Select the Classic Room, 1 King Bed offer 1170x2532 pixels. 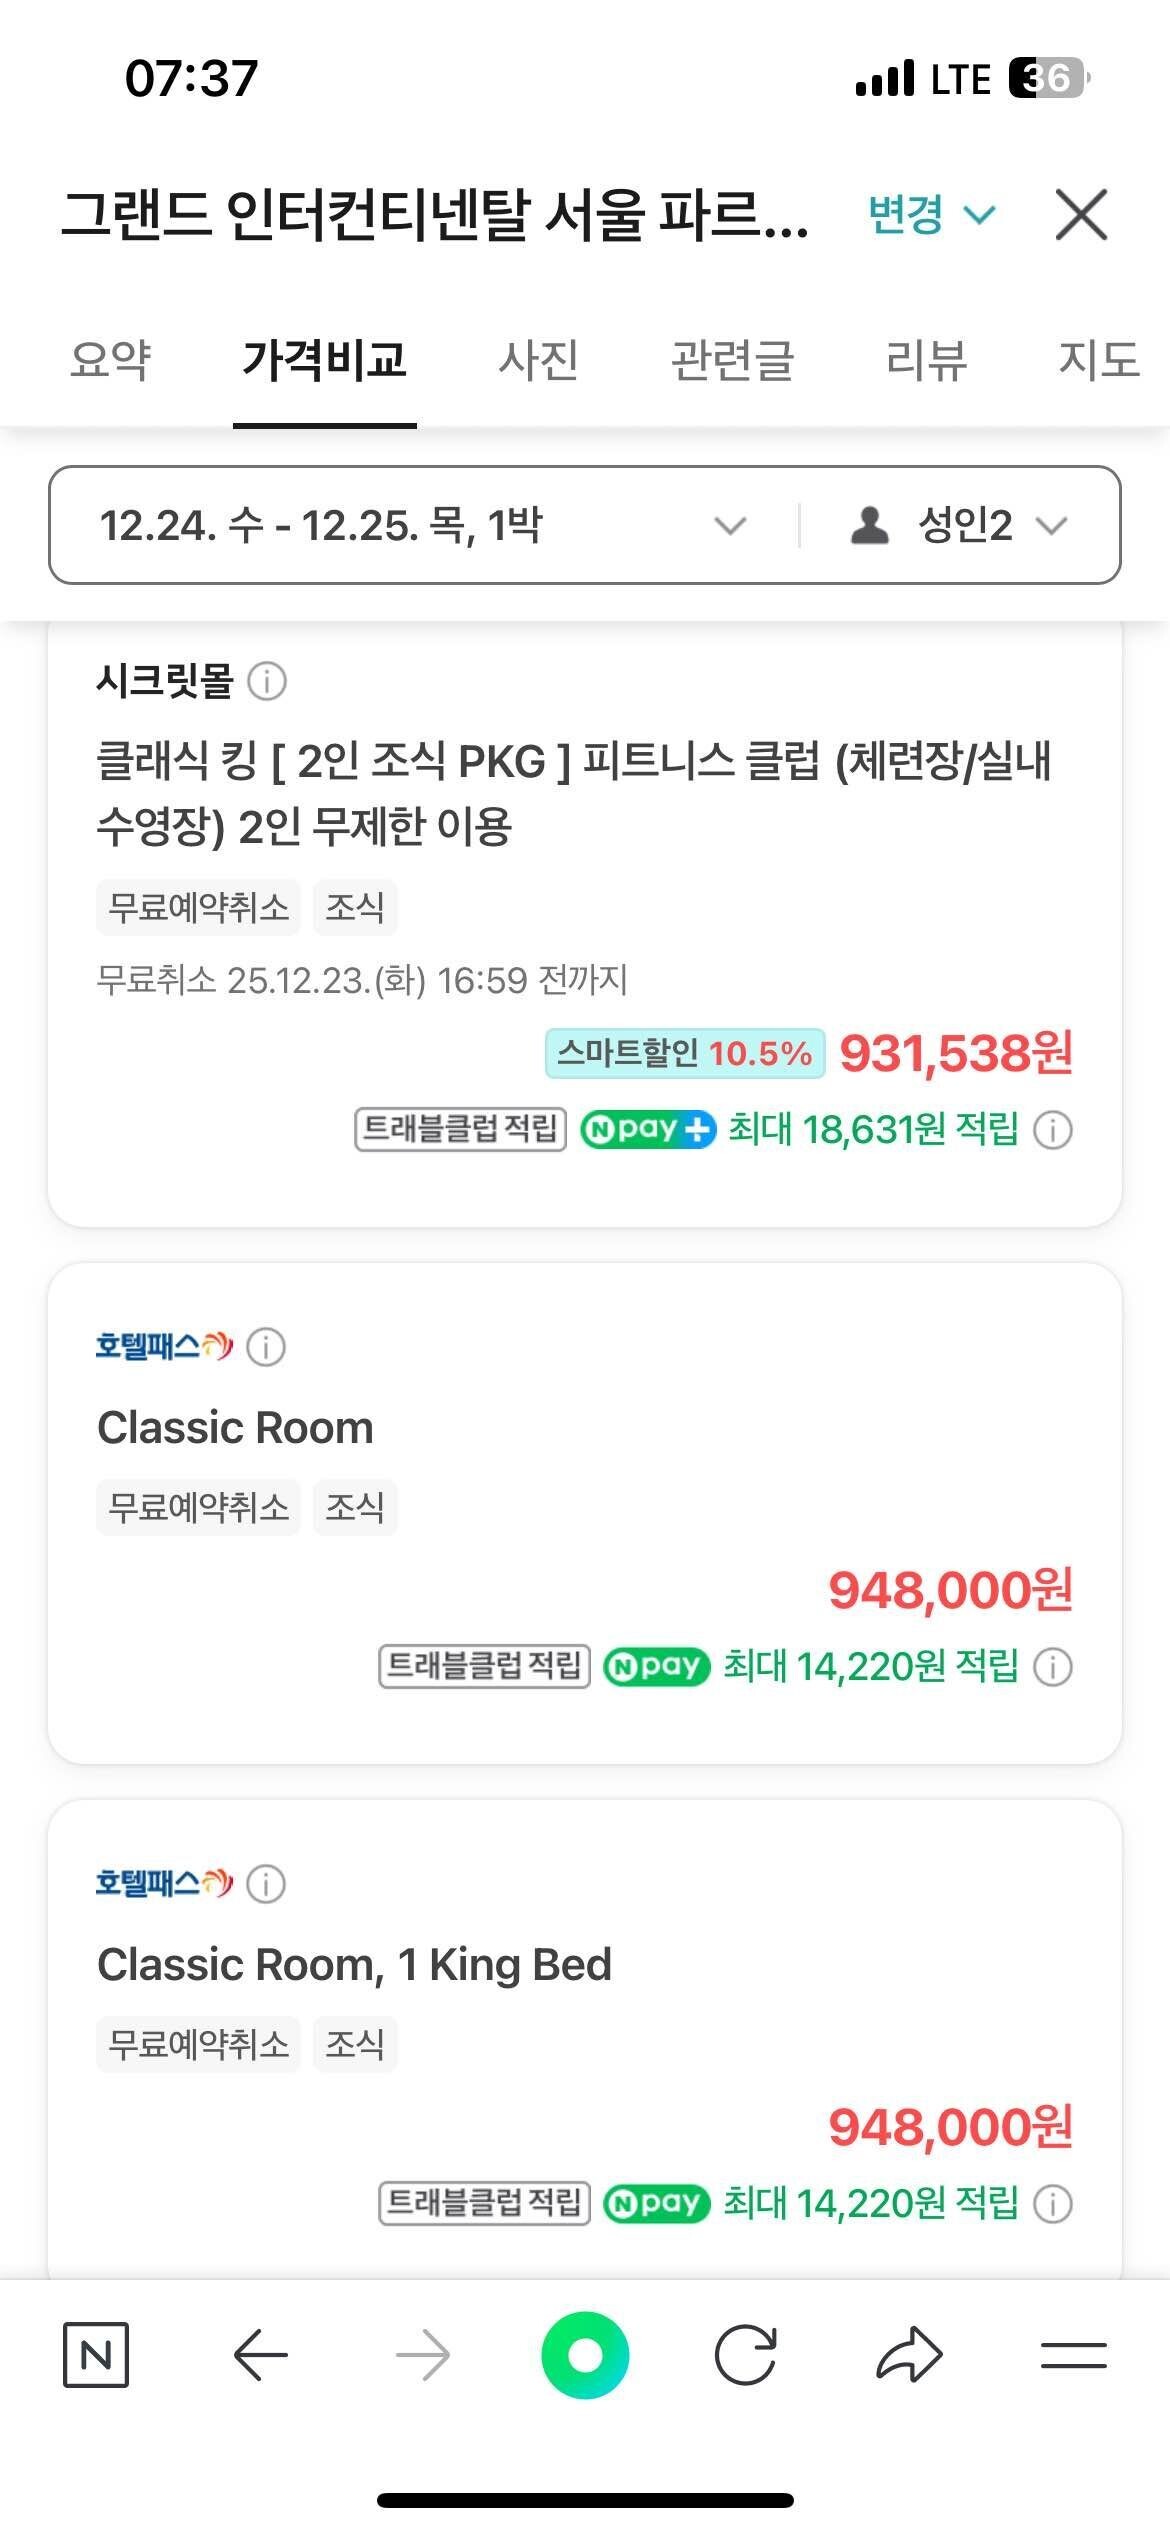pyautogui.click(x=355, y=1962)
